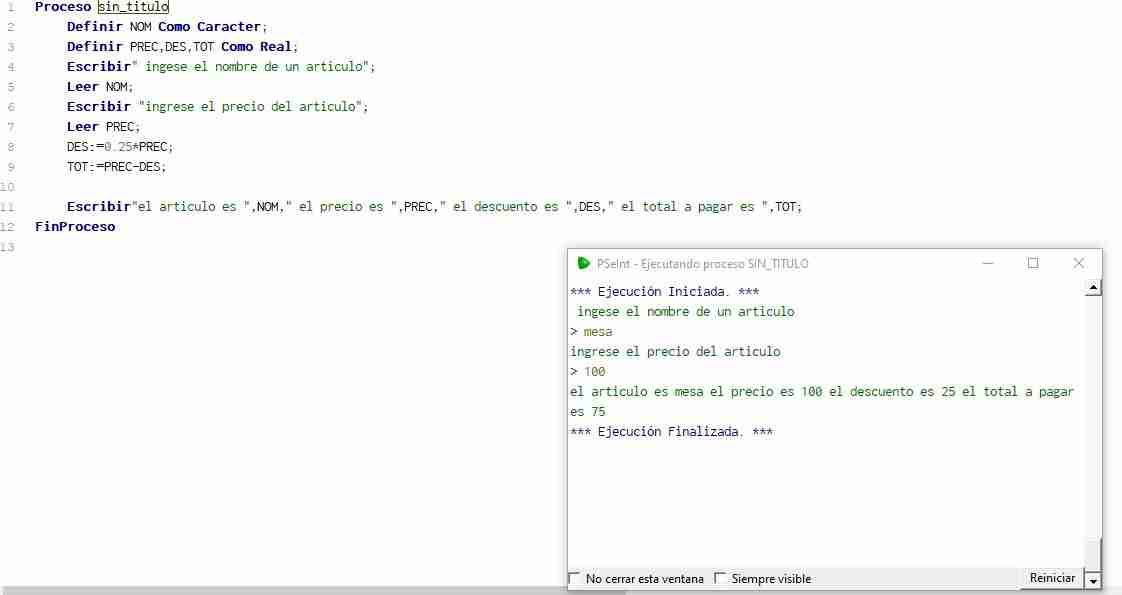
Task: Click the 'Proceso' keyword on line 1
Action: (63, 7)
